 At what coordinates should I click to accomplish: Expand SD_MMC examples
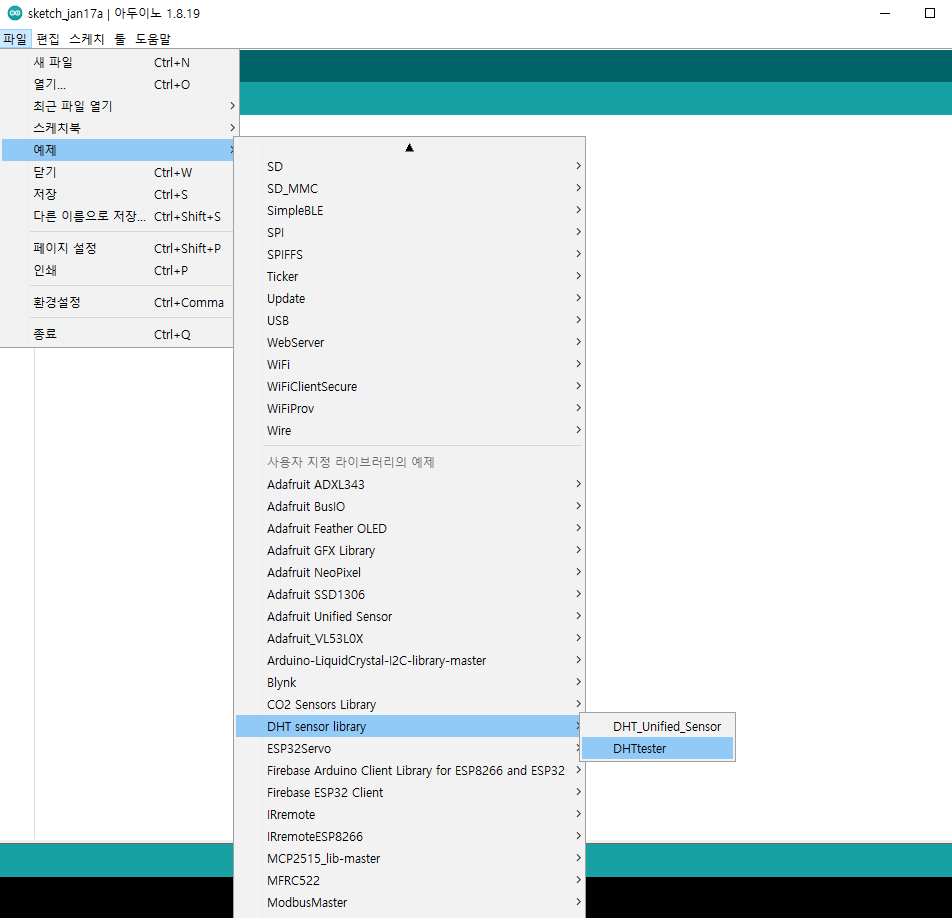tap(410, 188)
